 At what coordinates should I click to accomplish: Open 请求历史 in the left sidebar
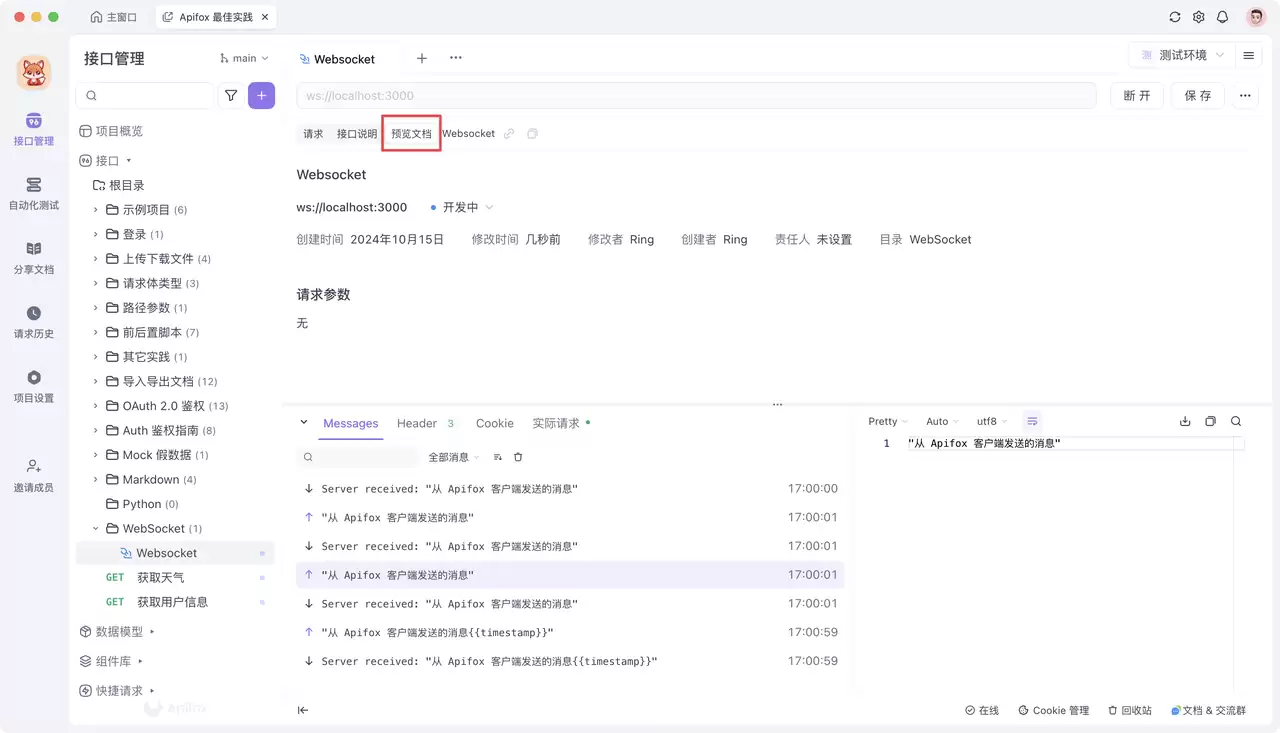[34, 322]
